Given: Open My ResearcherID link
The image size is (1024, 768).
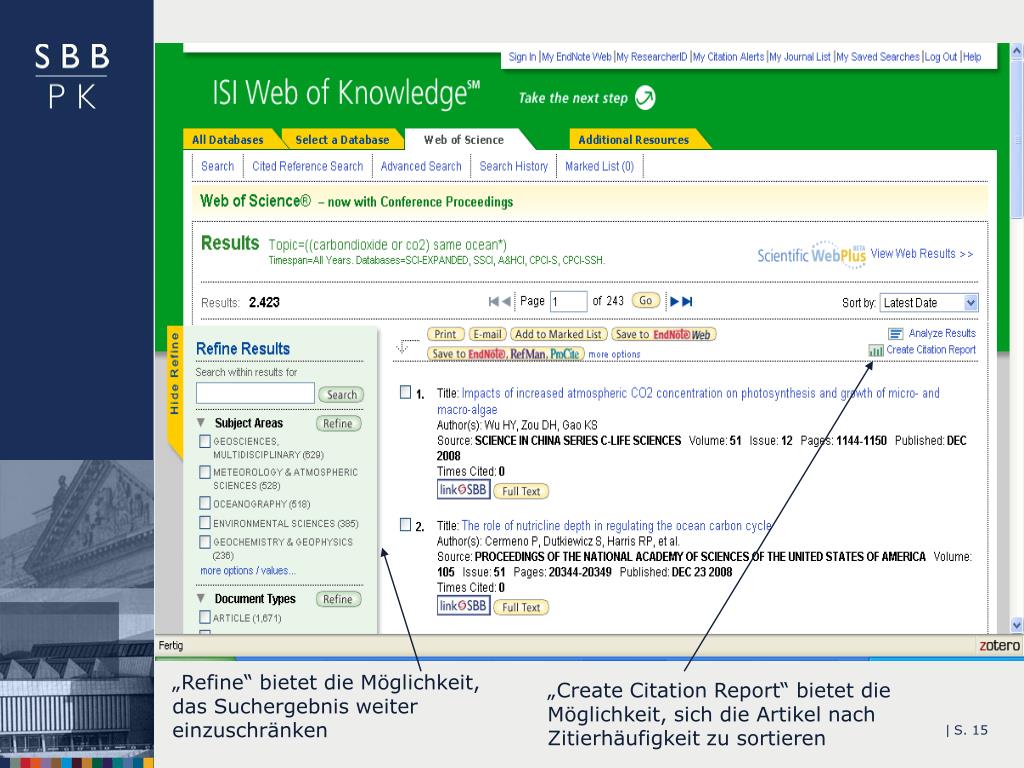Looking at the screenshot, I should [x=652, y=57].
